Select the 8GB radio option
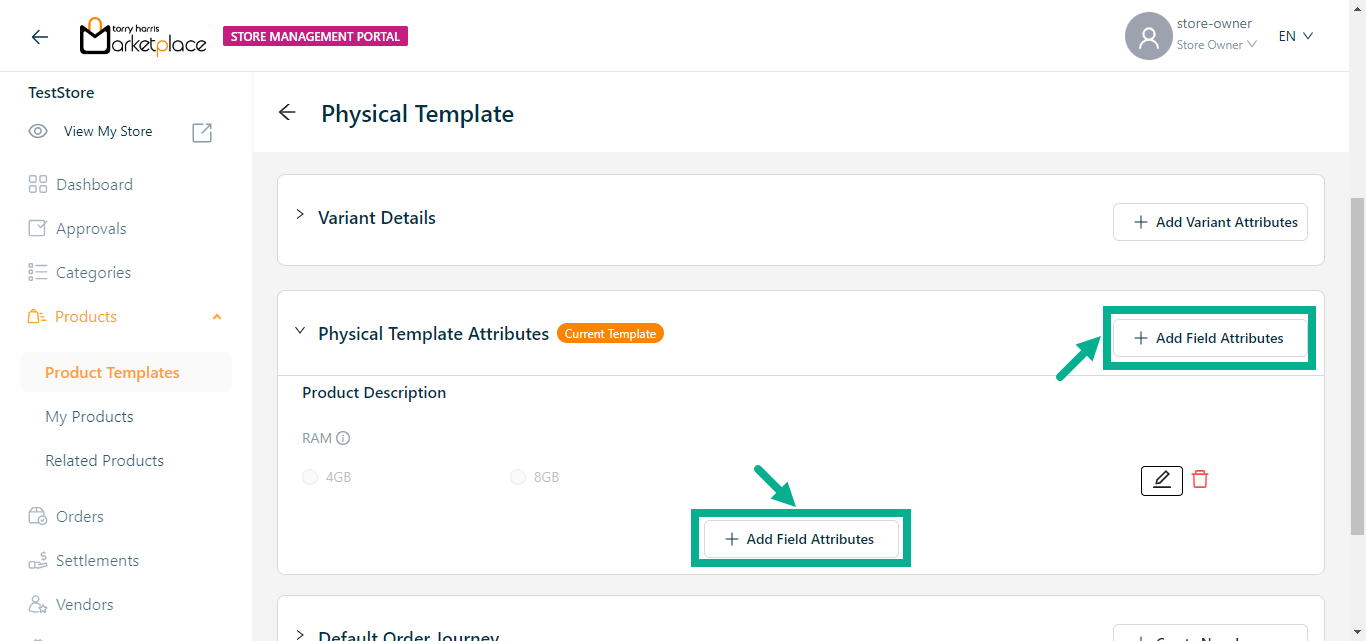Viewport: 1366px width, 641px height. [x=518, y=477]
